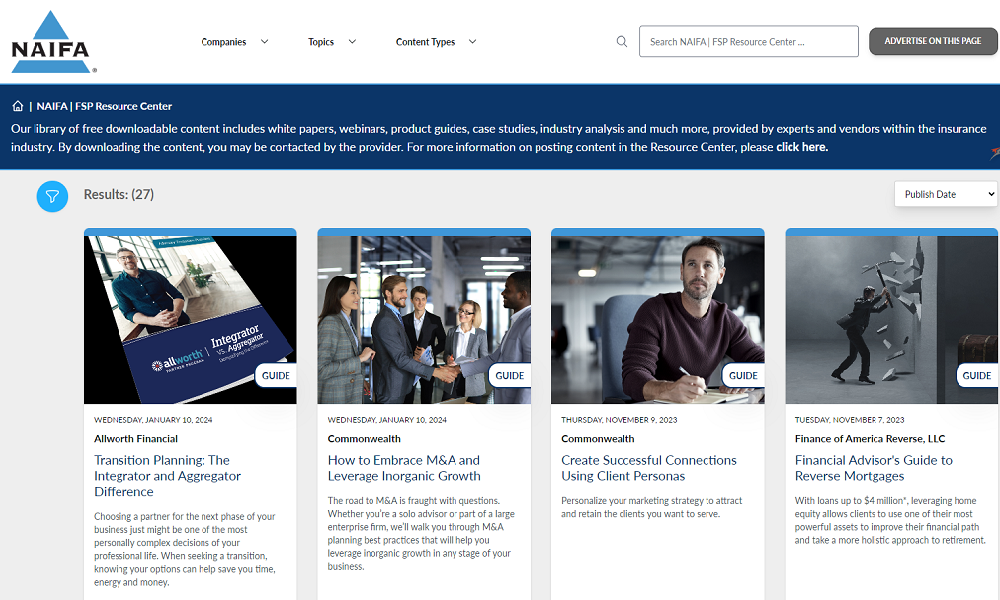Screen dimensions: 1000x600
Task: Click GUIDE badge on Allworth card
Action: coord(276,376)
